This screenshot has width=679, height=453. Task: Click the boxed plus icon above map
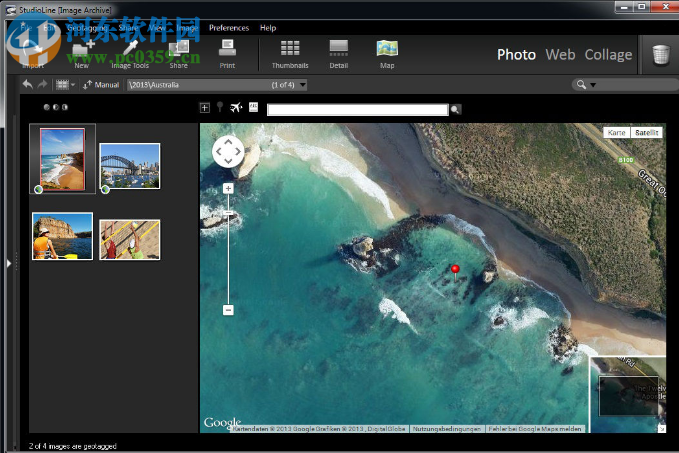(205, 107)
